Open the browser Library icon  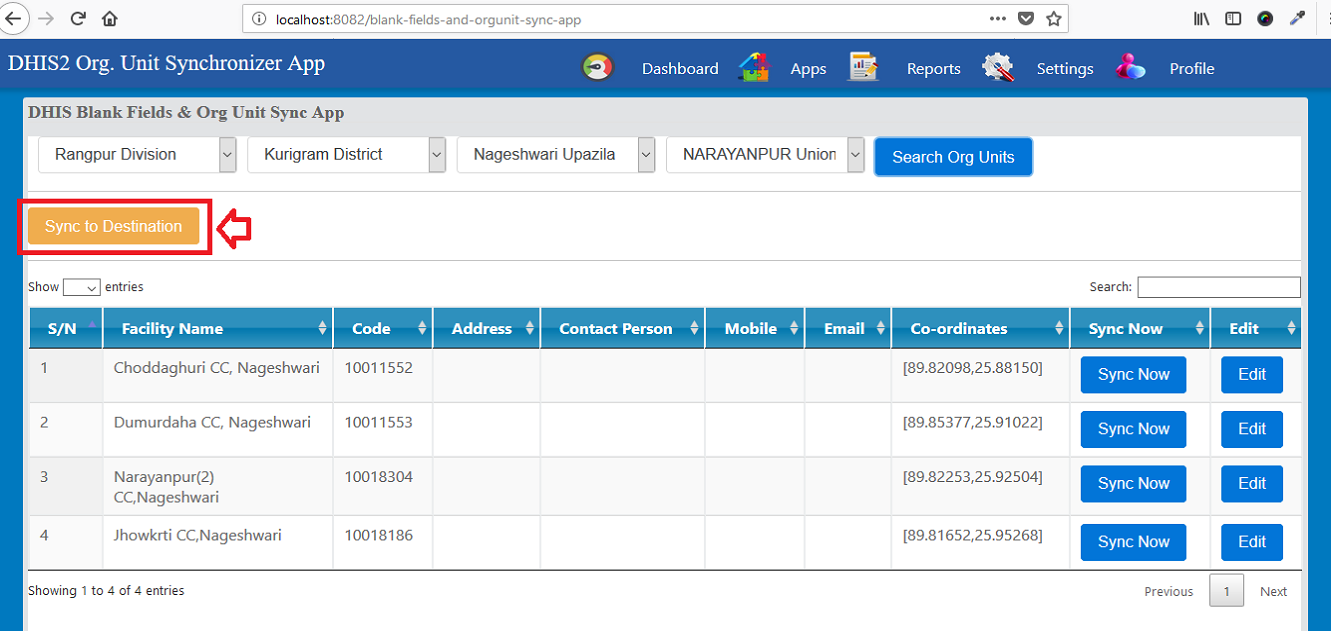click(x=1203, y=19)
